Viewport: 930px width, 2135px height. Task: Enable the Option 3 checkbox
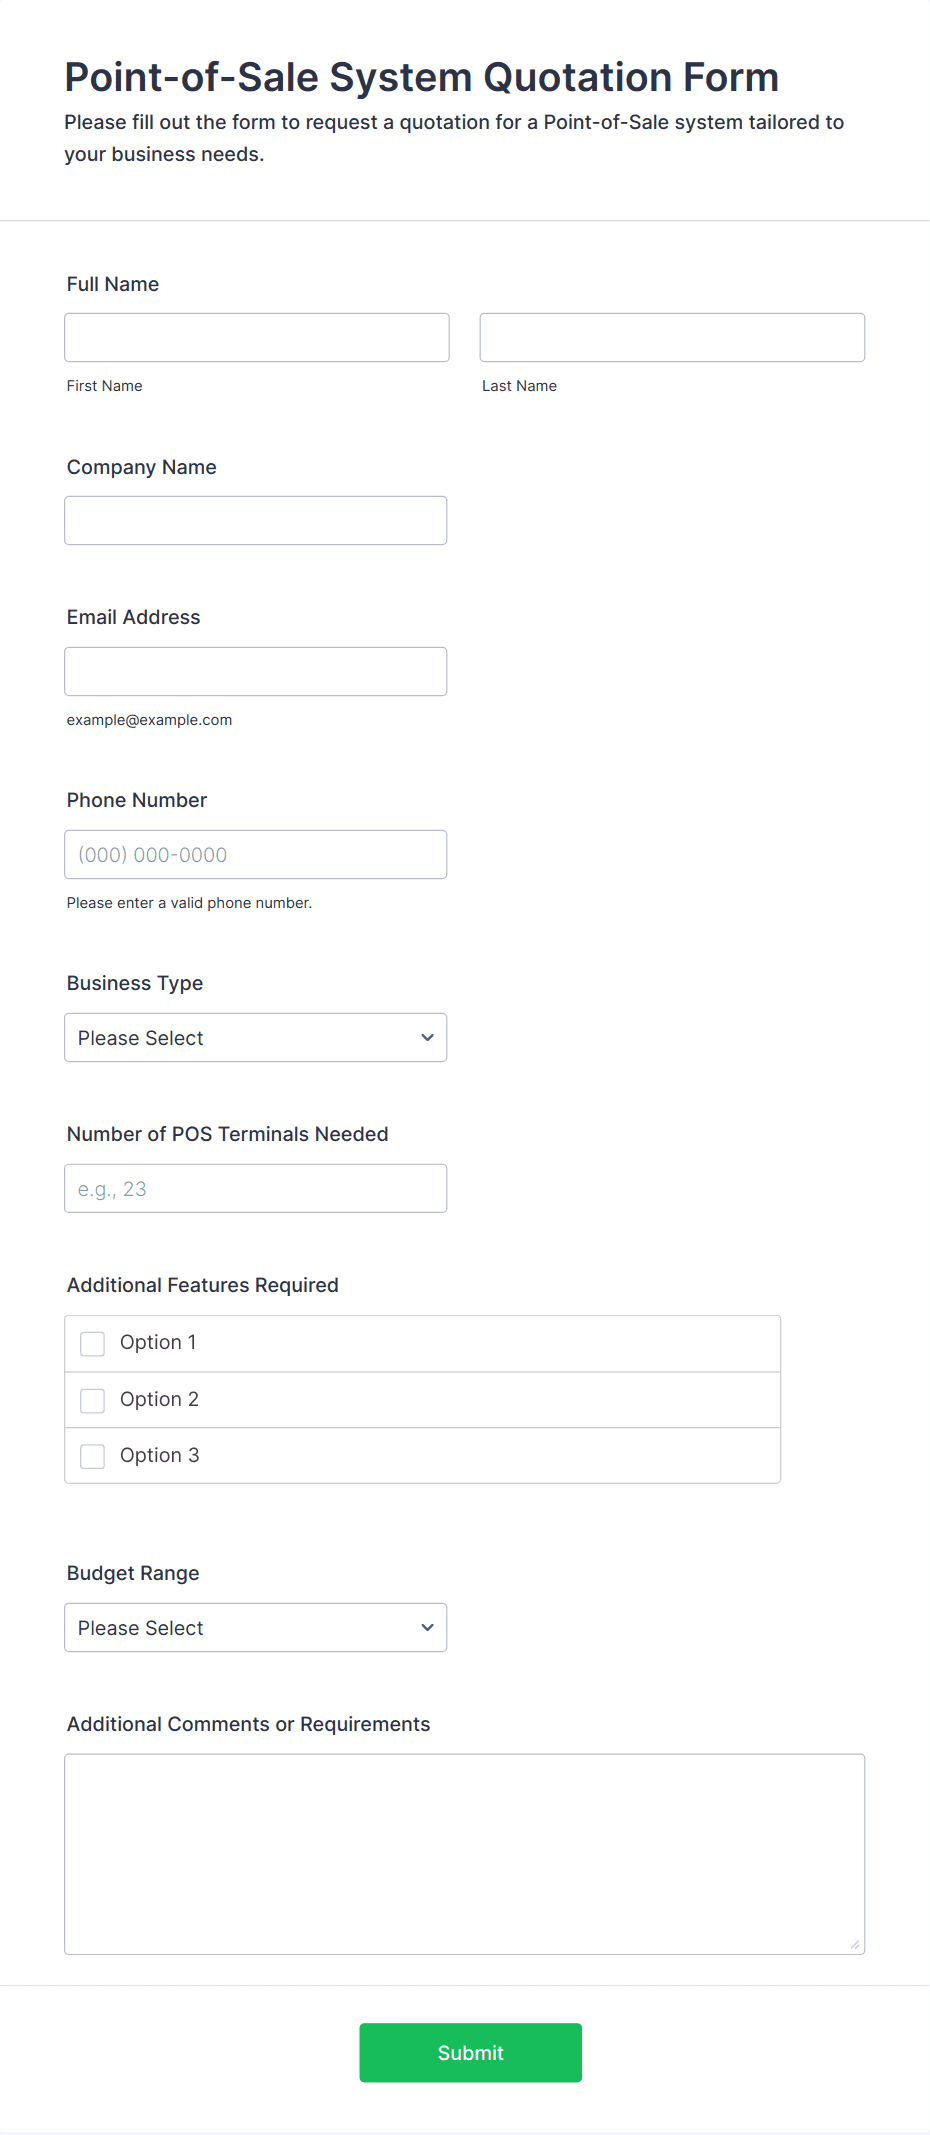[x=93, y=1456]
